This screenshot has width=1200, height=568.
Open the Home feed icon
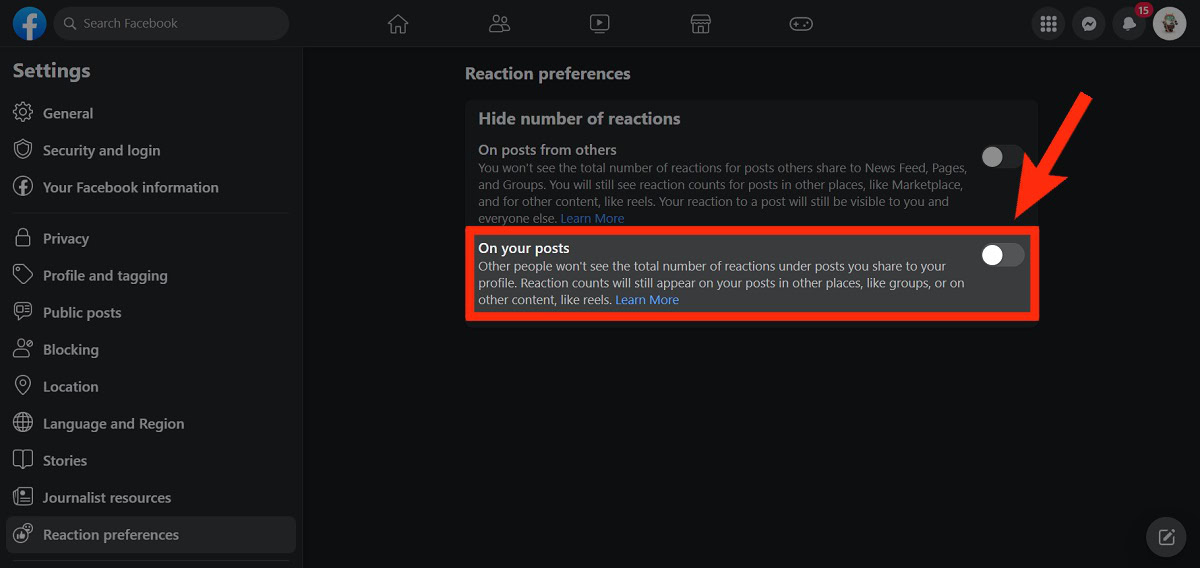coord(398,24)
